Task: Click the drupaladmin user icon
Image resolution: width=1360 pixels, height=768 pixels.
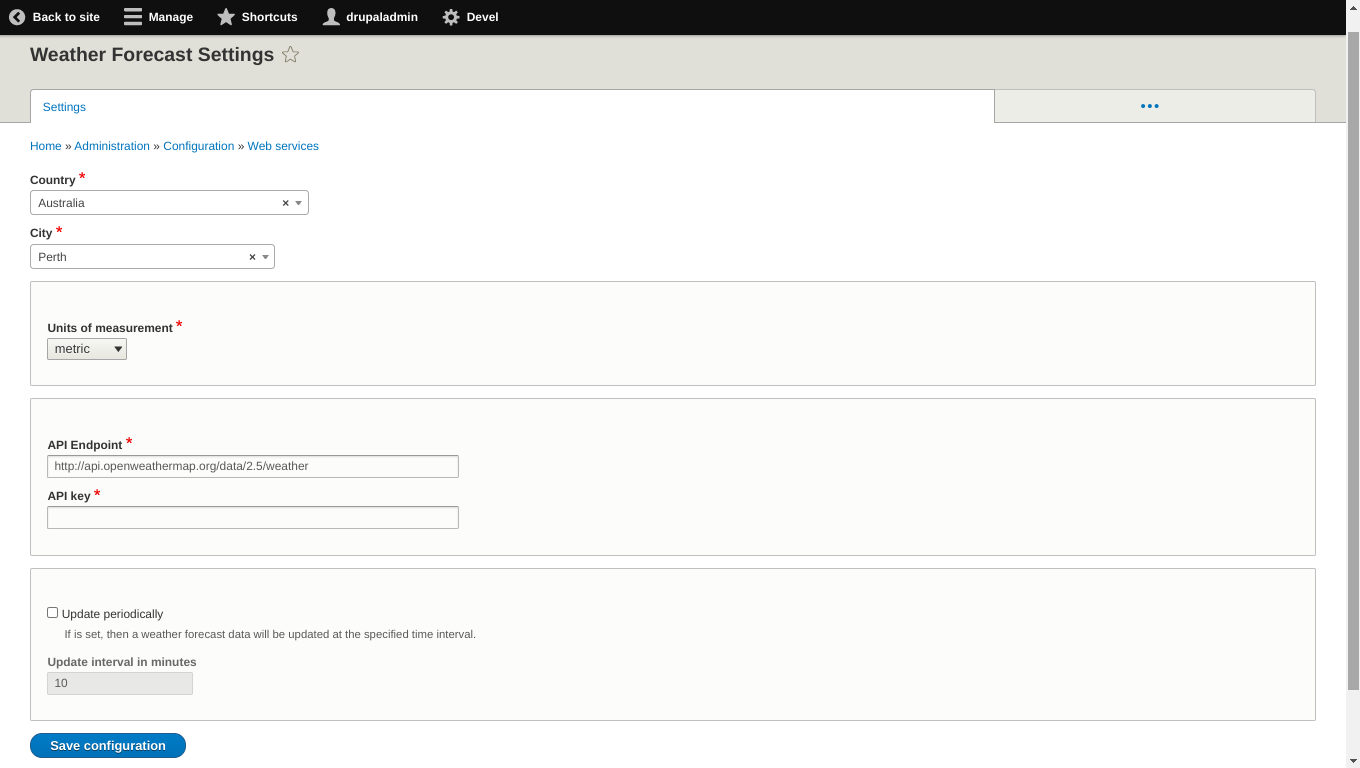Action: pos(330,17)
